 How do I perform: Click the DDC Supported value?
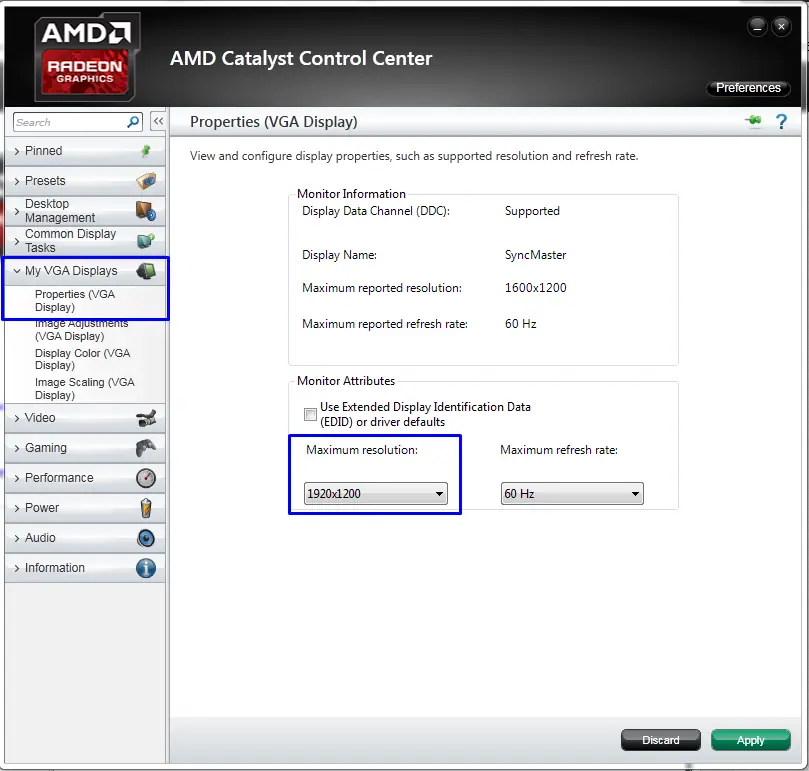(x=532, y=211)
